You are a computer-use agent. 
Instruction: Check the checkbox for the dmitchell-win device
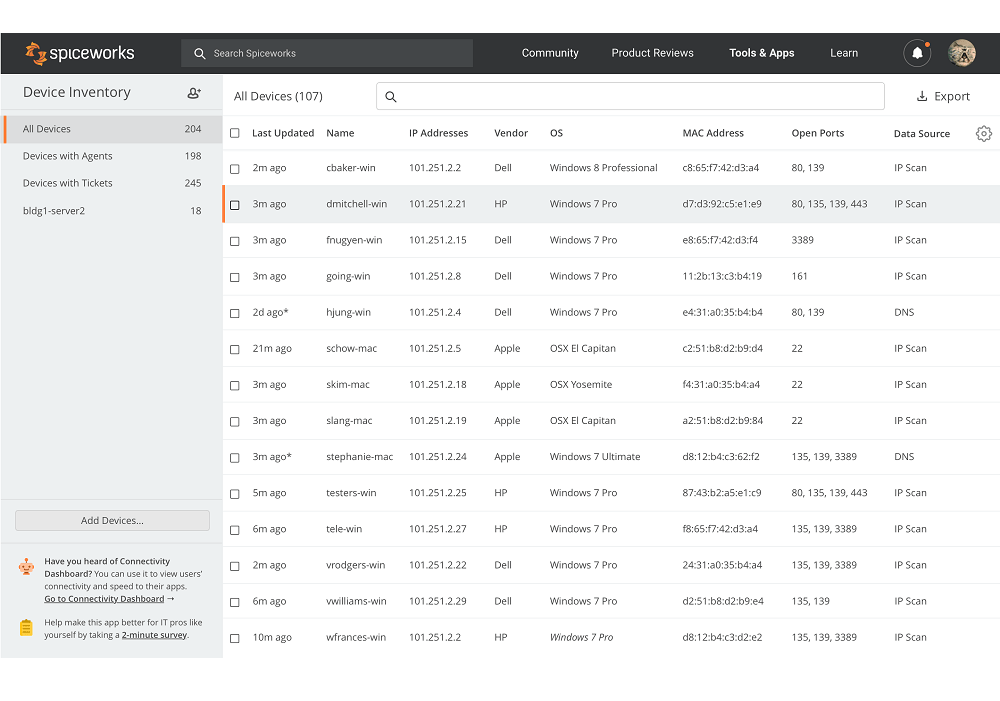click(x=234, y=203)
